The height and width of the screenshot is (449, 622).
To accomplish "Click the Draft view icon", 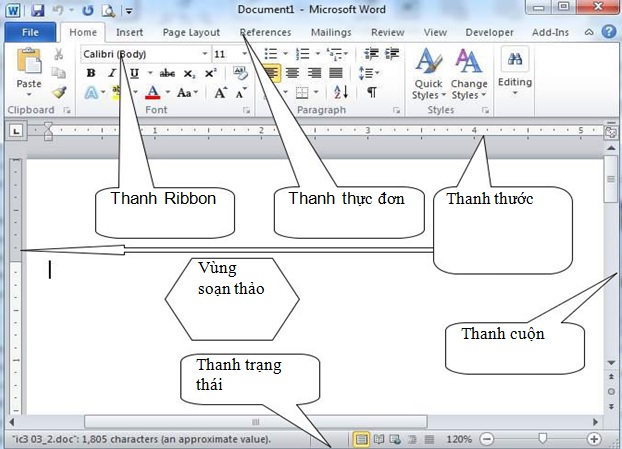I will (429, 439).
